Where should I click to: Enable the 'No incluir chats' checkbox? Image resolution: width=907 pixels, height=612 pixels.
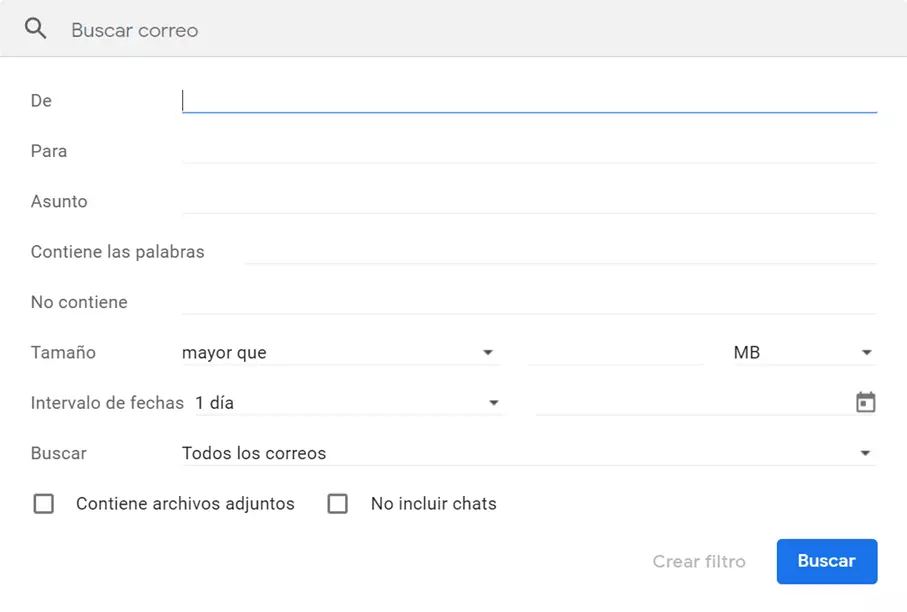click(338, 504)
